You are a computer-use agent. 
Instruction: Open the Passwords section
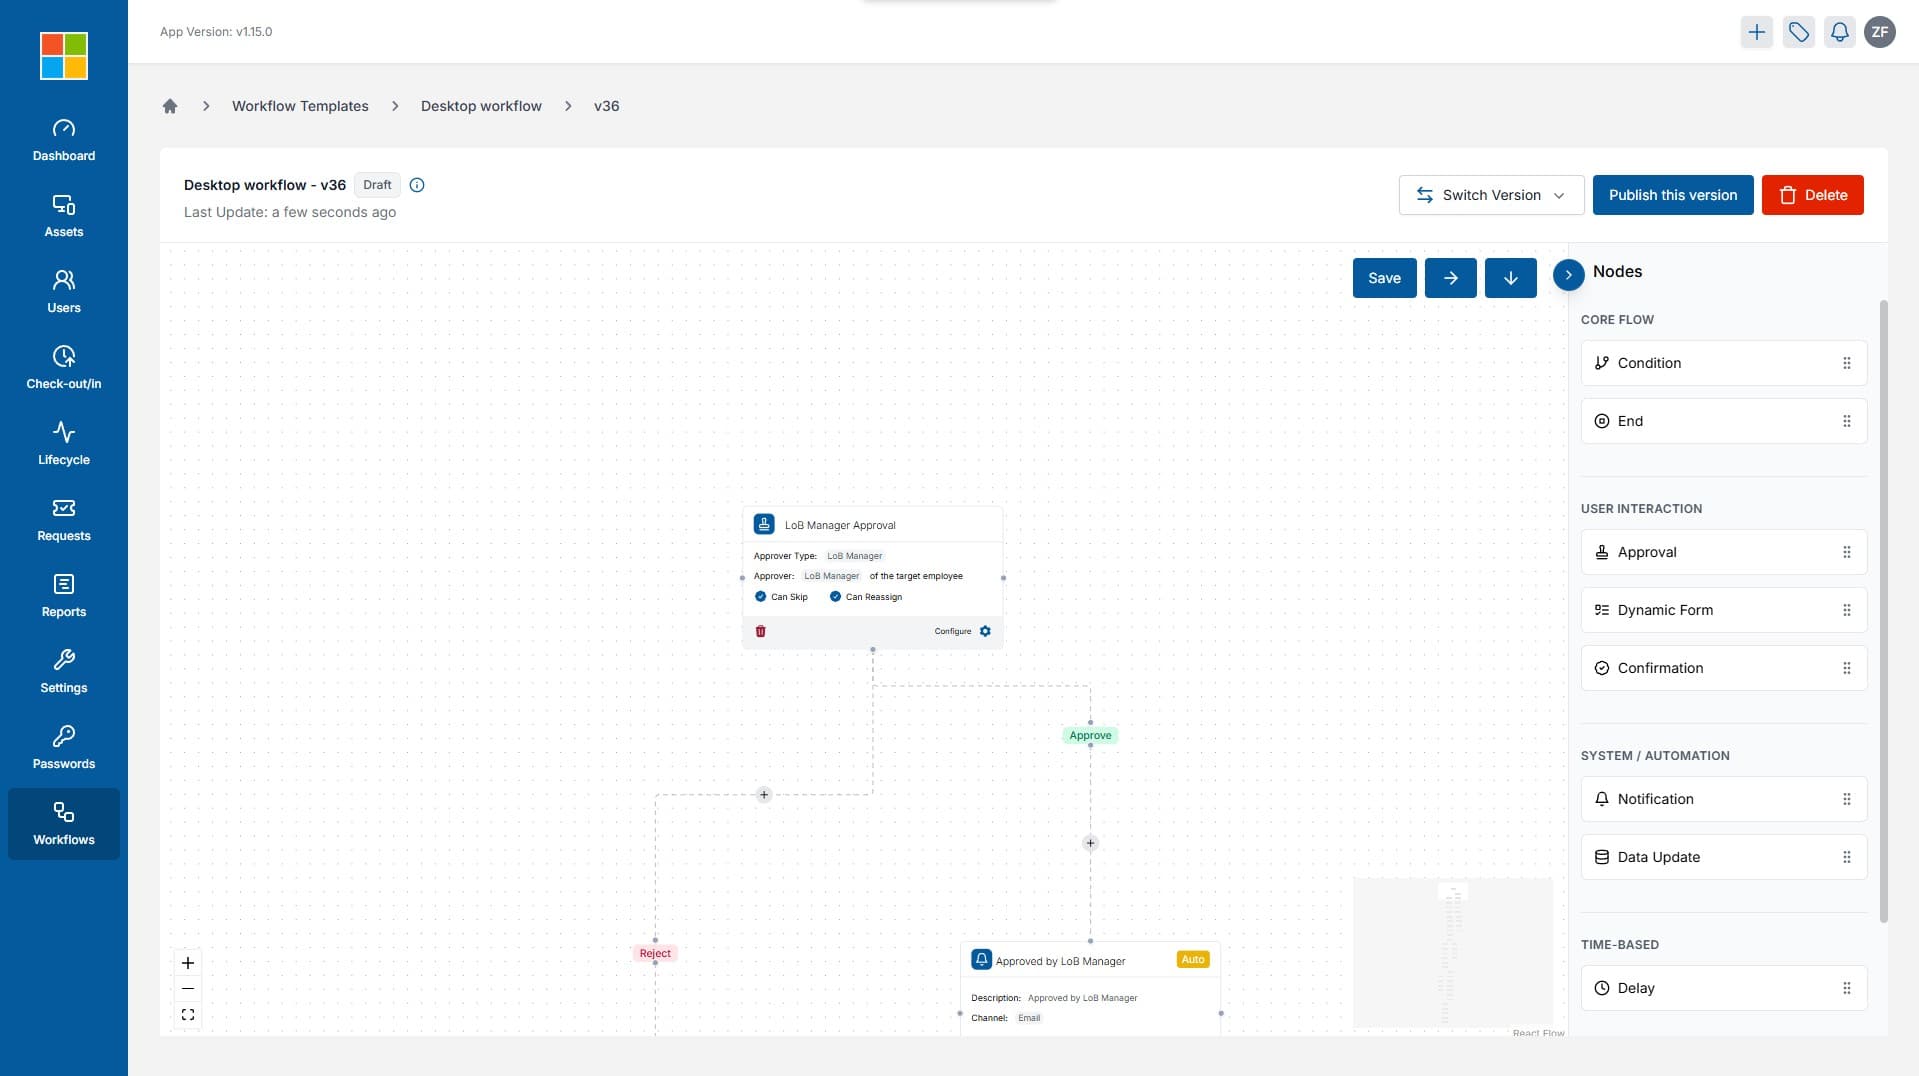(64, 748)
